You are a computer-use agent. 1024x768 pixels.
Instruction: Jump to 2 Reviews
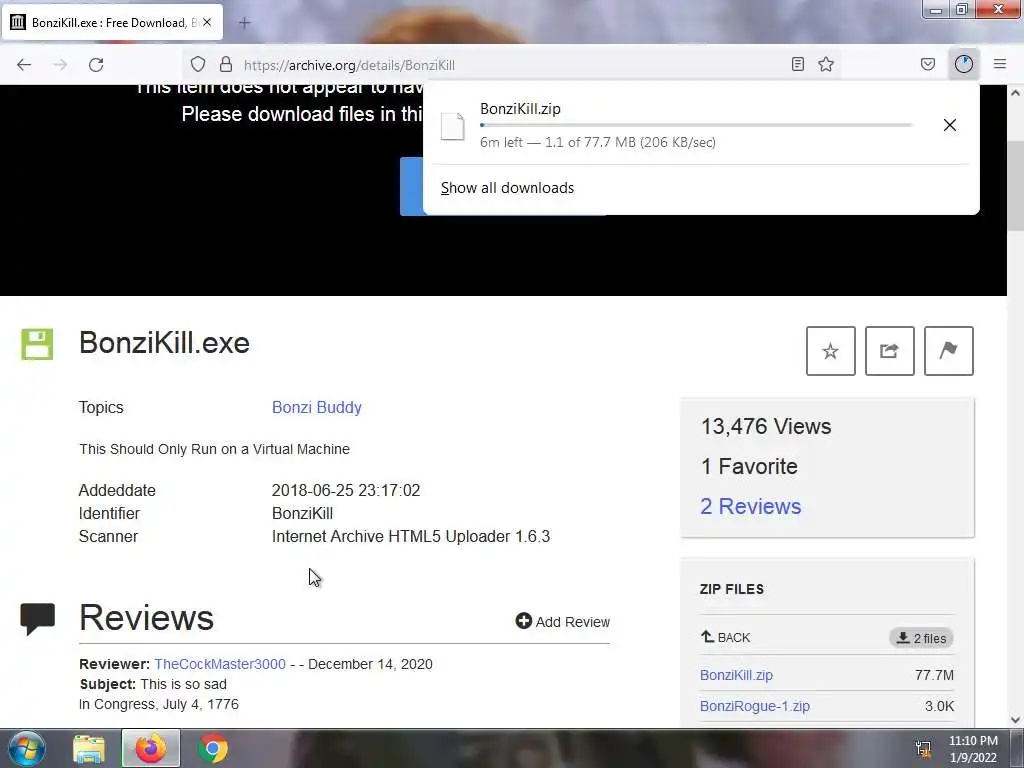[x=750, y=506]
